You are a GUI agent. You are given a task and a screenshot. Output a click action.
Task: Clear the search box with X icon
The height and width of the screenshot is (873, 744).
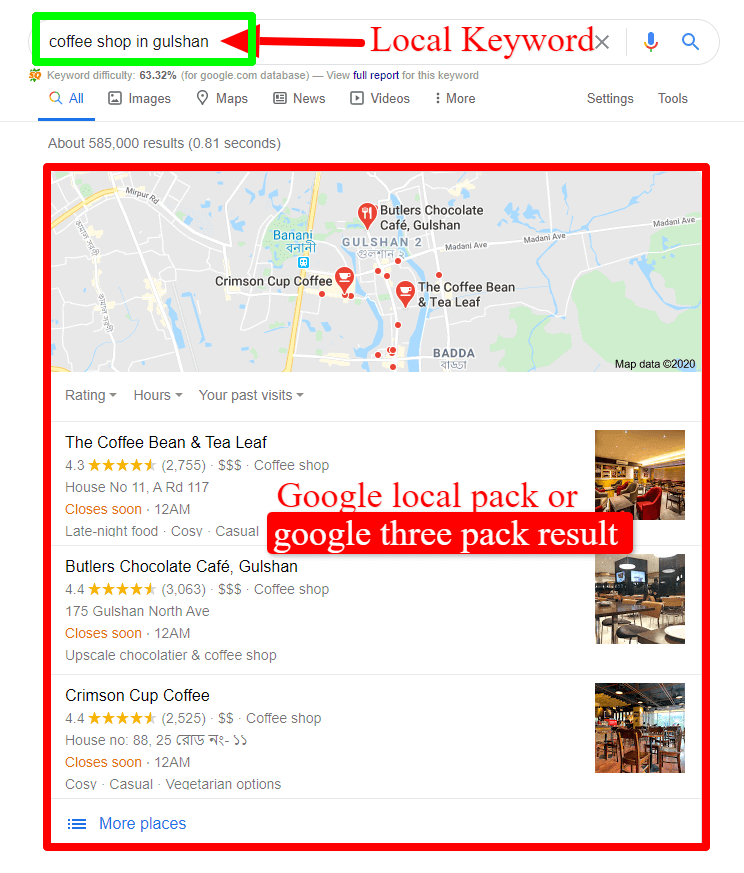[601, 42]
